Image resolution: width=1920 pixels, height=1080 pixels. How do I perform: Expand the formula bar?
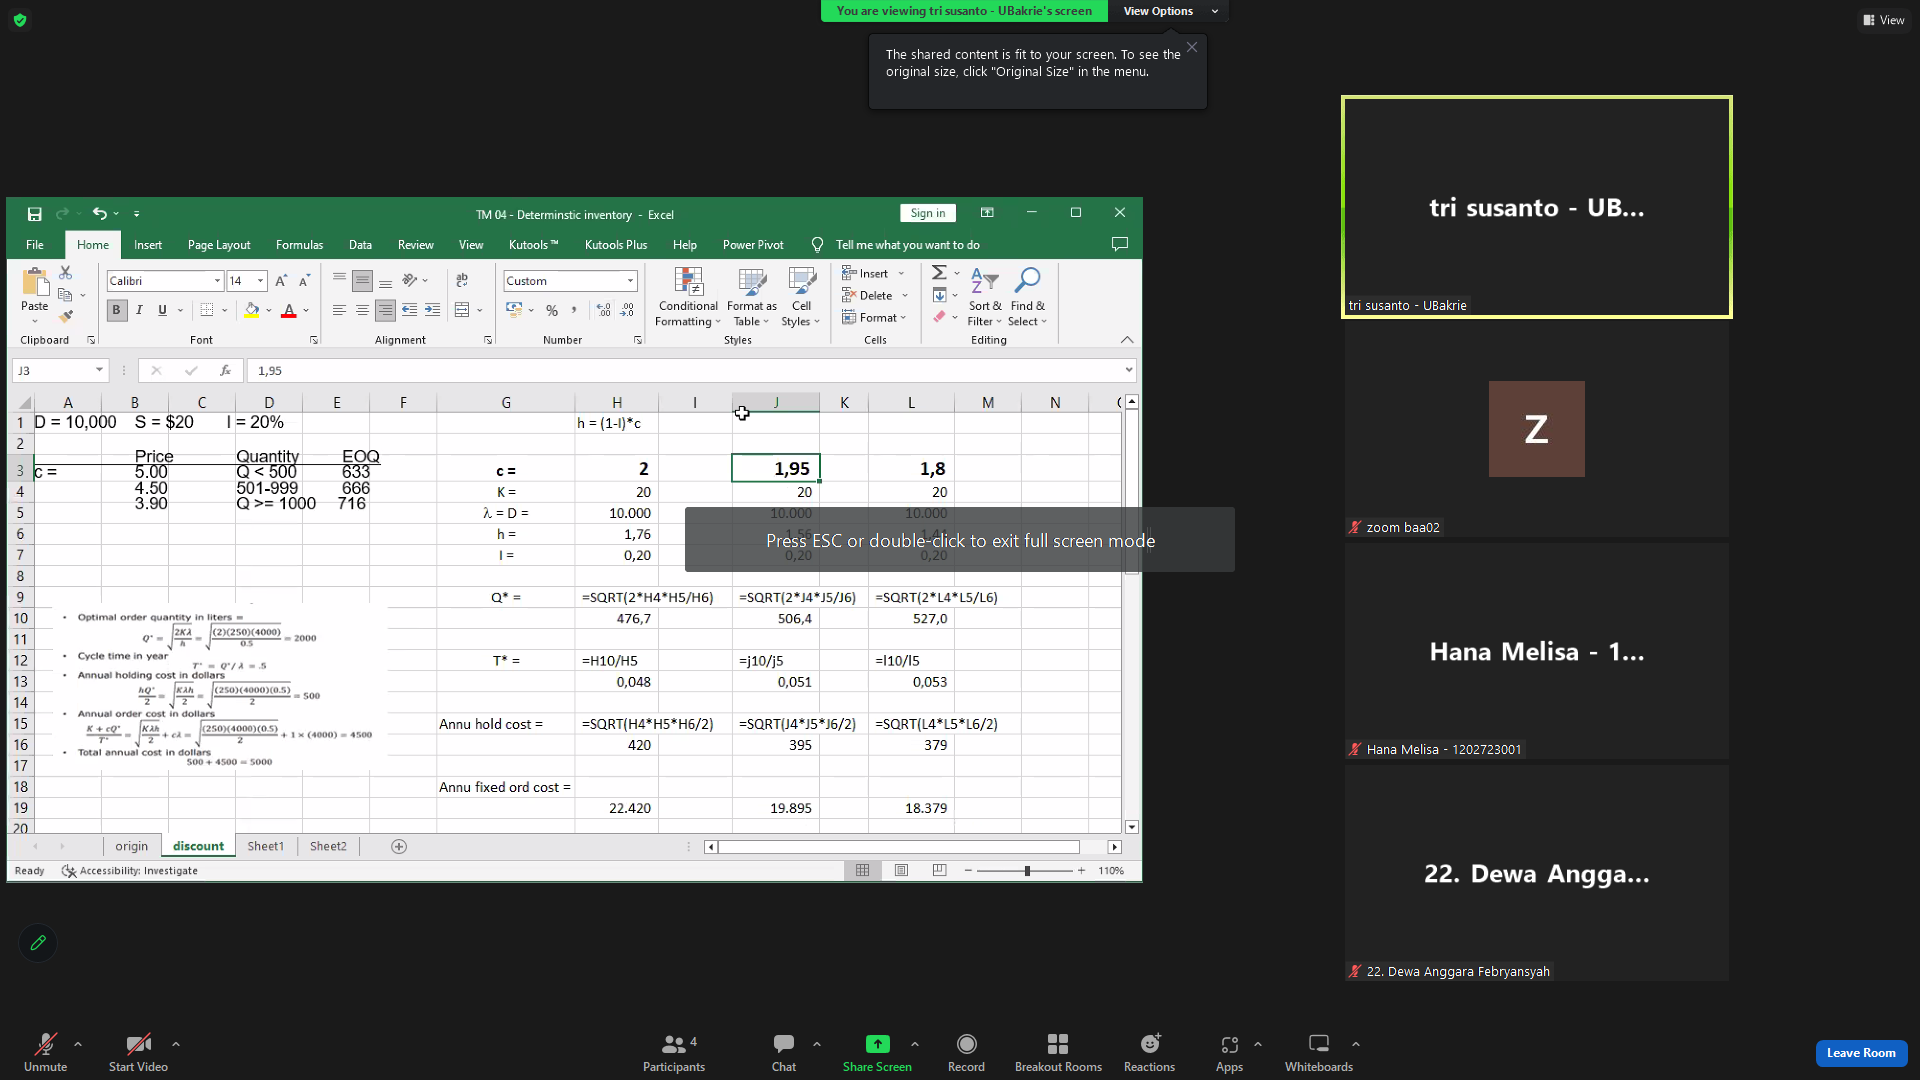(1129, 370)
